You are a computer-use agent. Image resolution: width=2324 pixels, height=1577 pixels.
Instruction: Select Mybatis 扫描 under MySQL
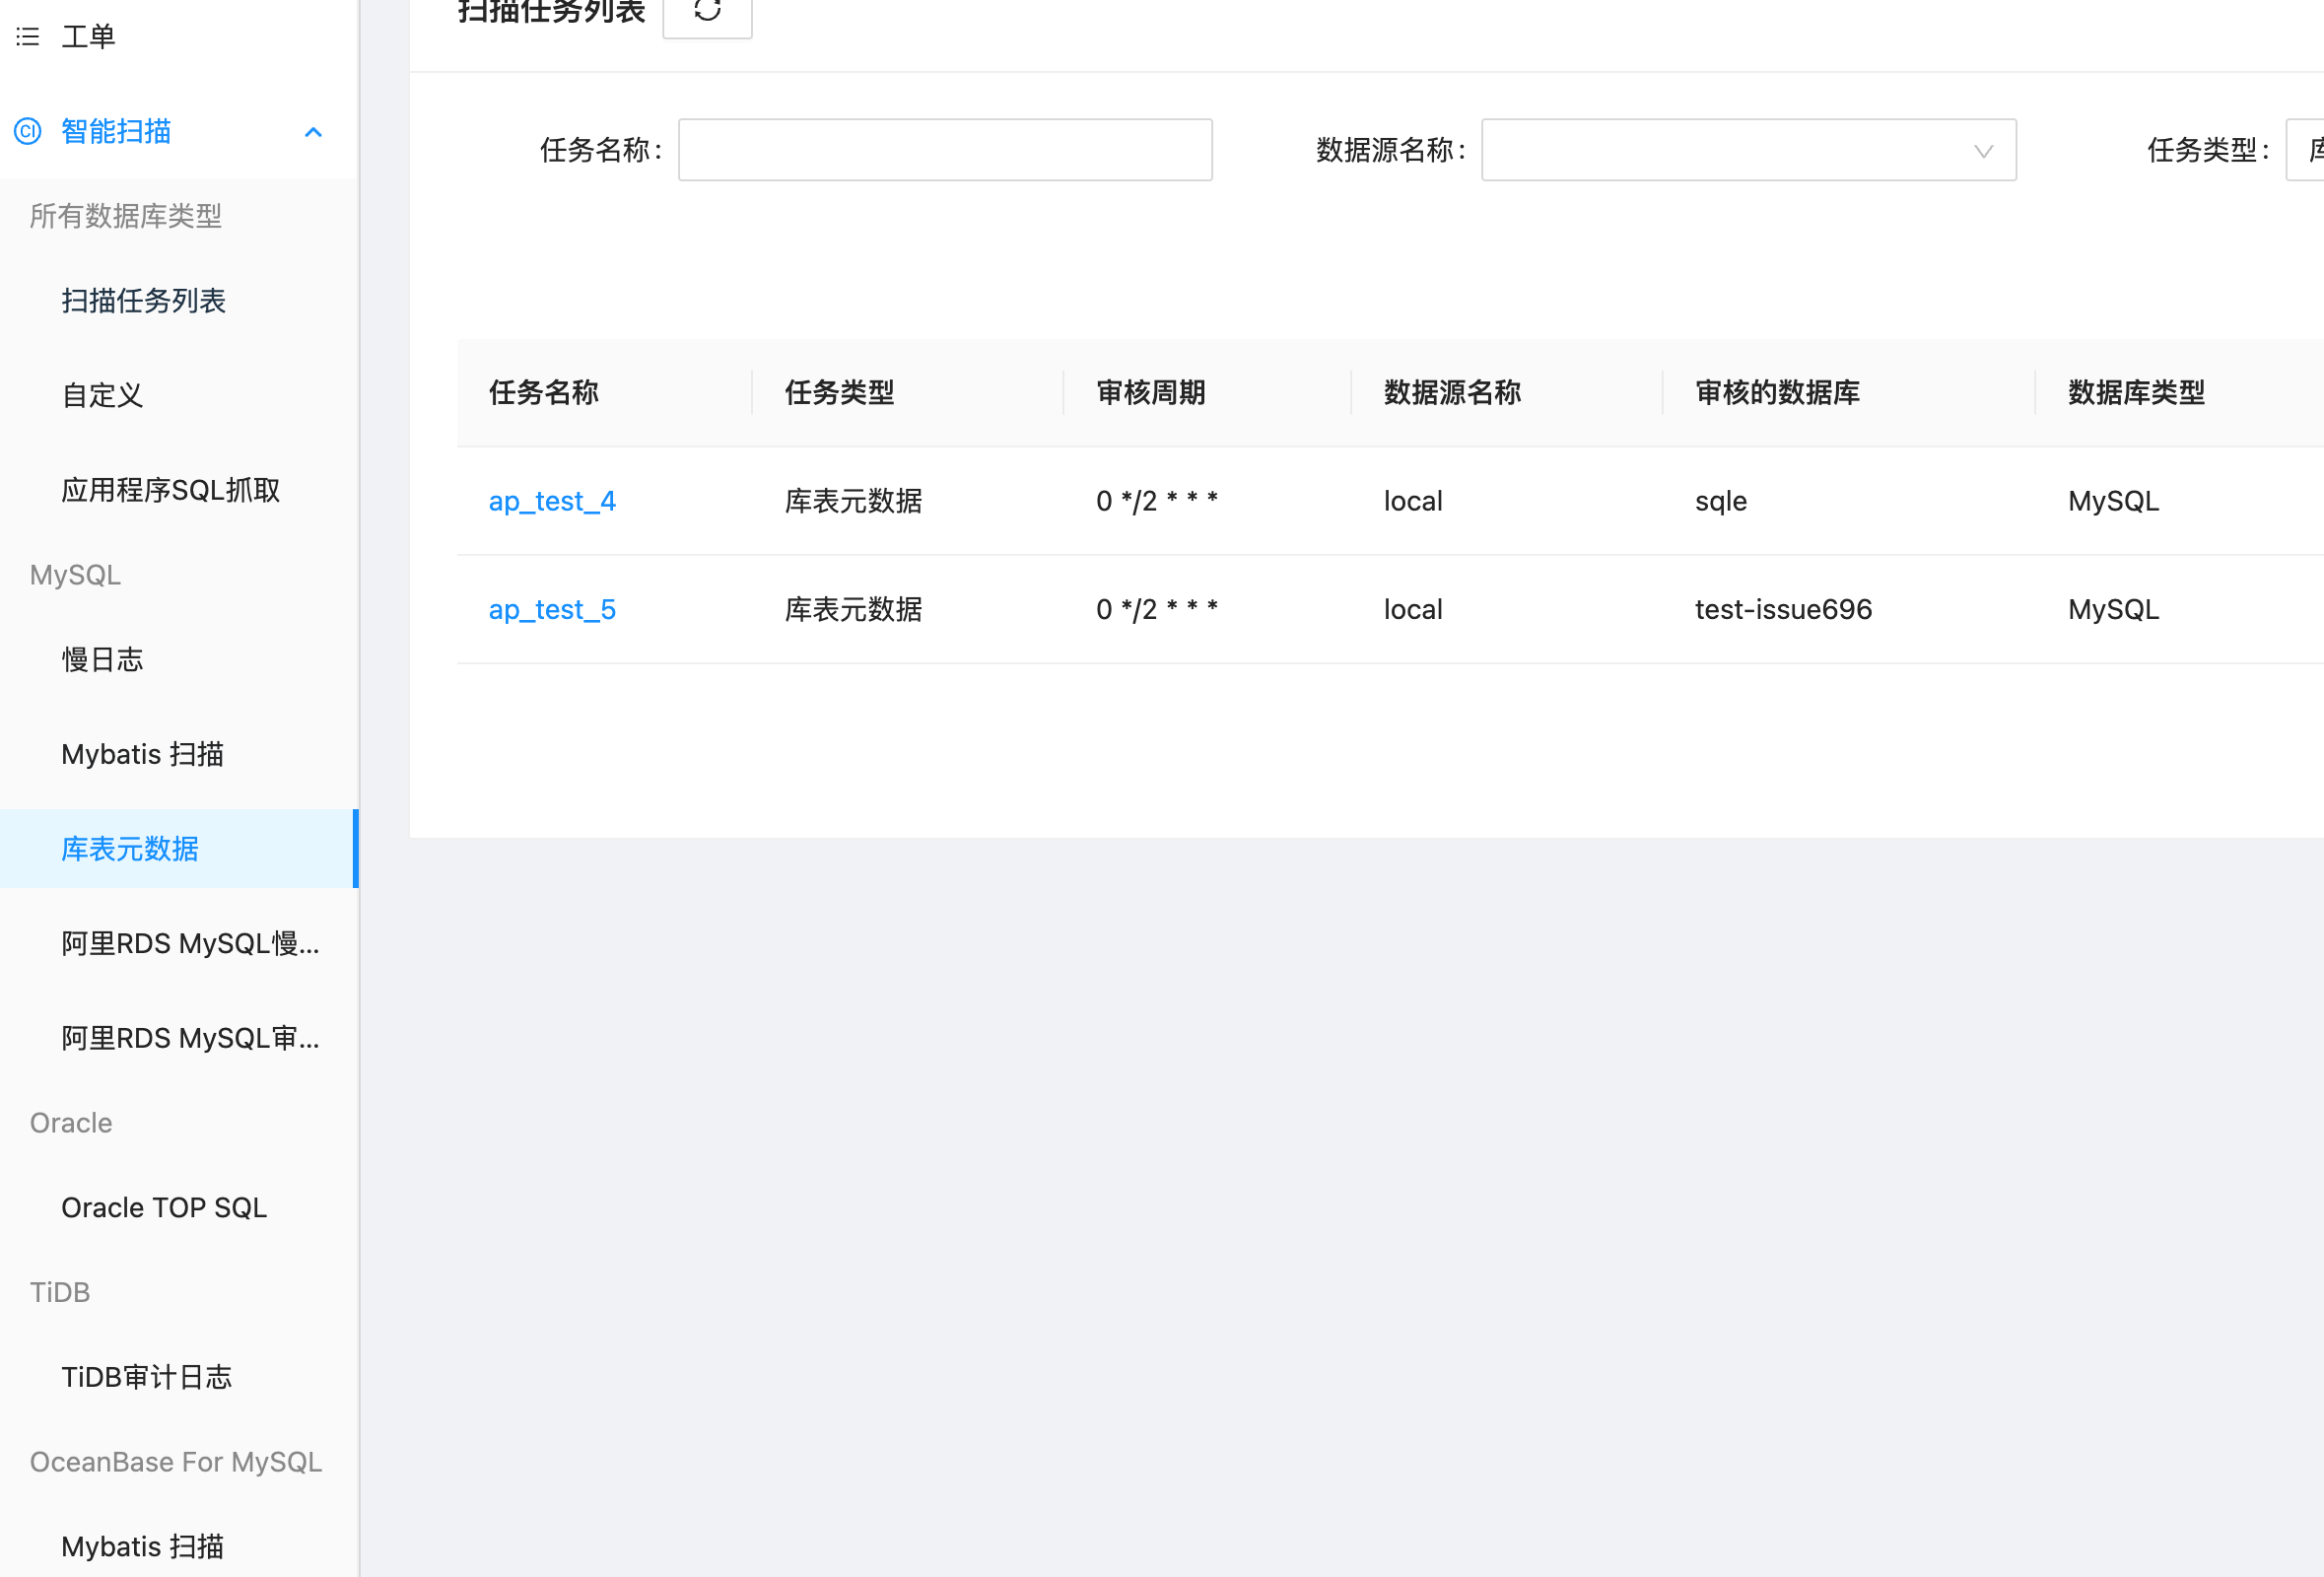tap(142, 754)
